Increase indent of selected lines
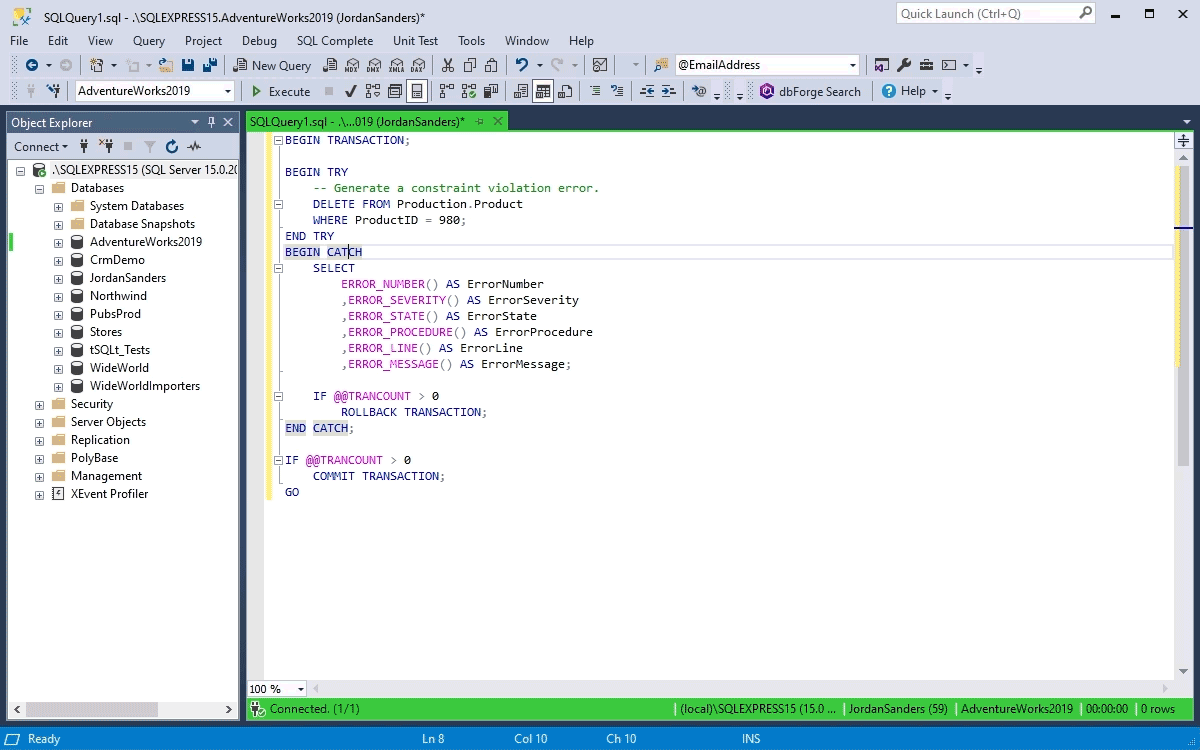Screen dimensions: 1200x750 click(668, 91)
